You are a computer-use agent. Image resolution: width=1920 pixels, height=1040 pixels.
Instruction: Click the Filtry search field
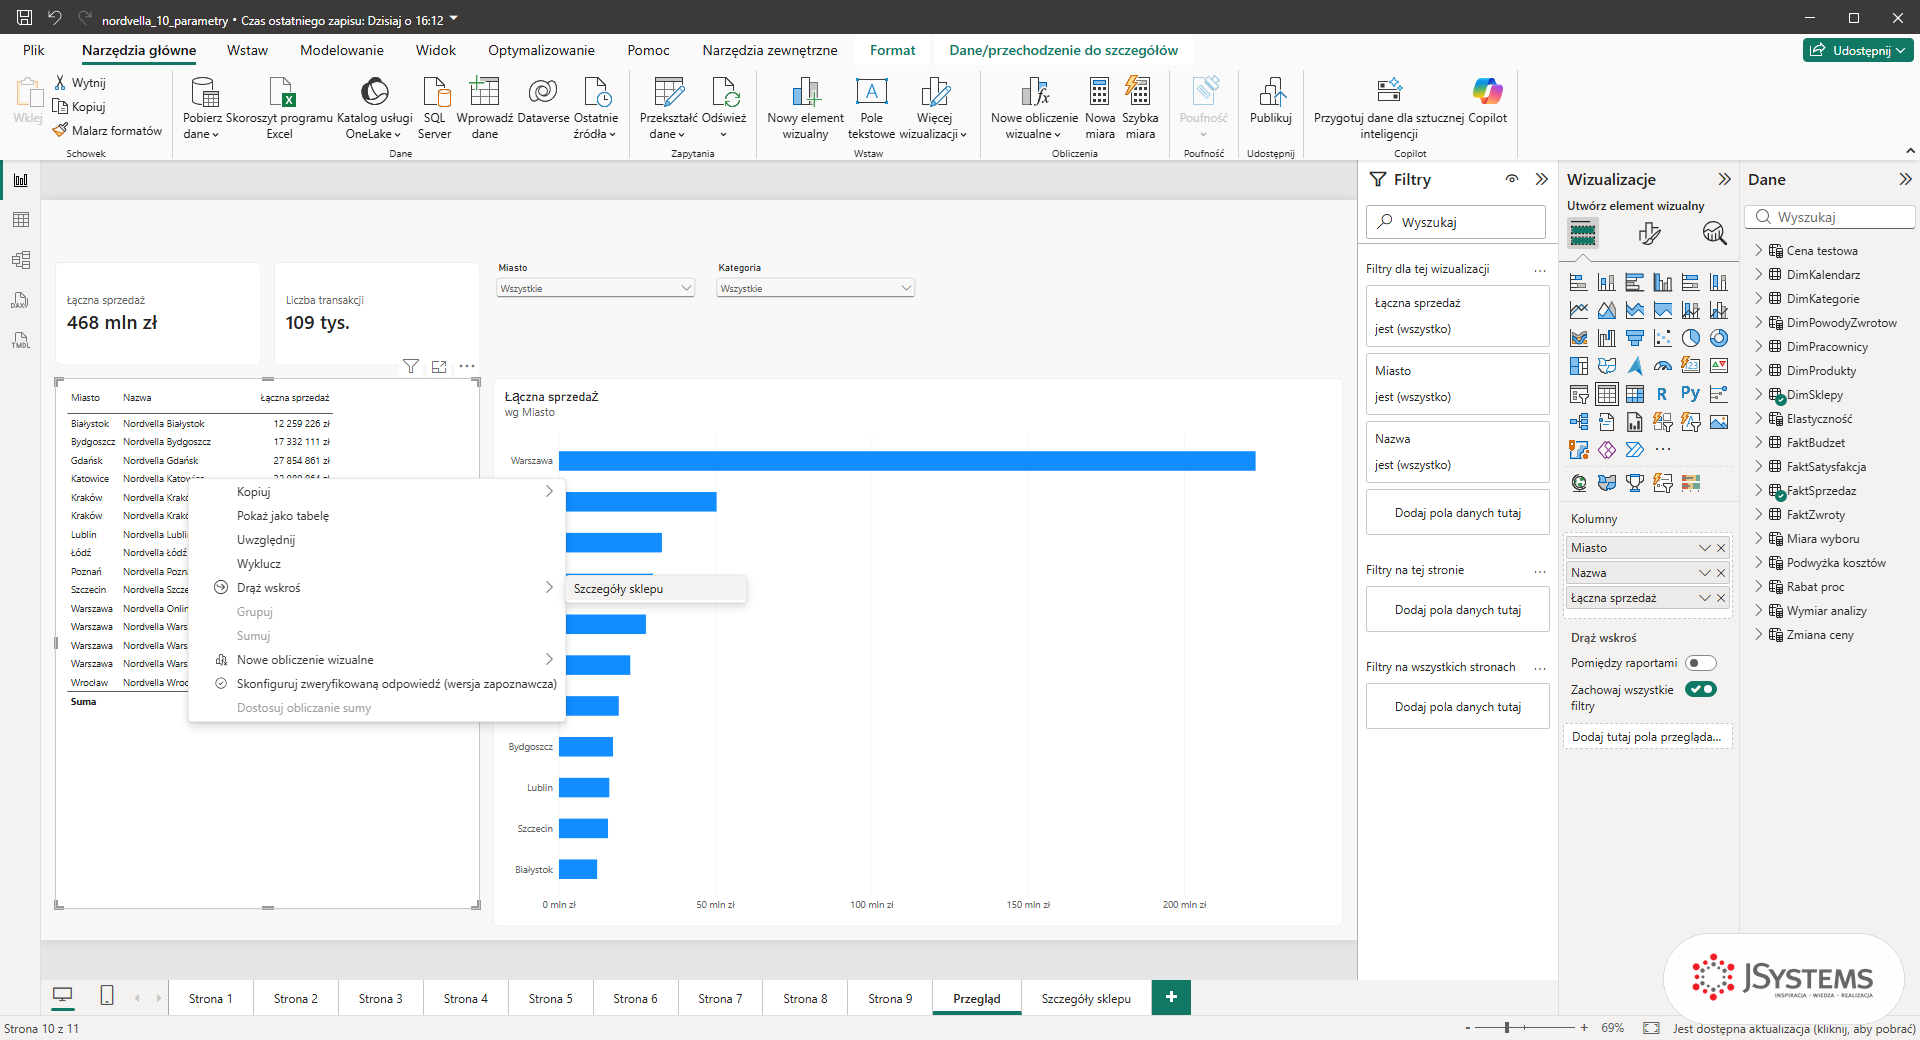pos(1456,222)
